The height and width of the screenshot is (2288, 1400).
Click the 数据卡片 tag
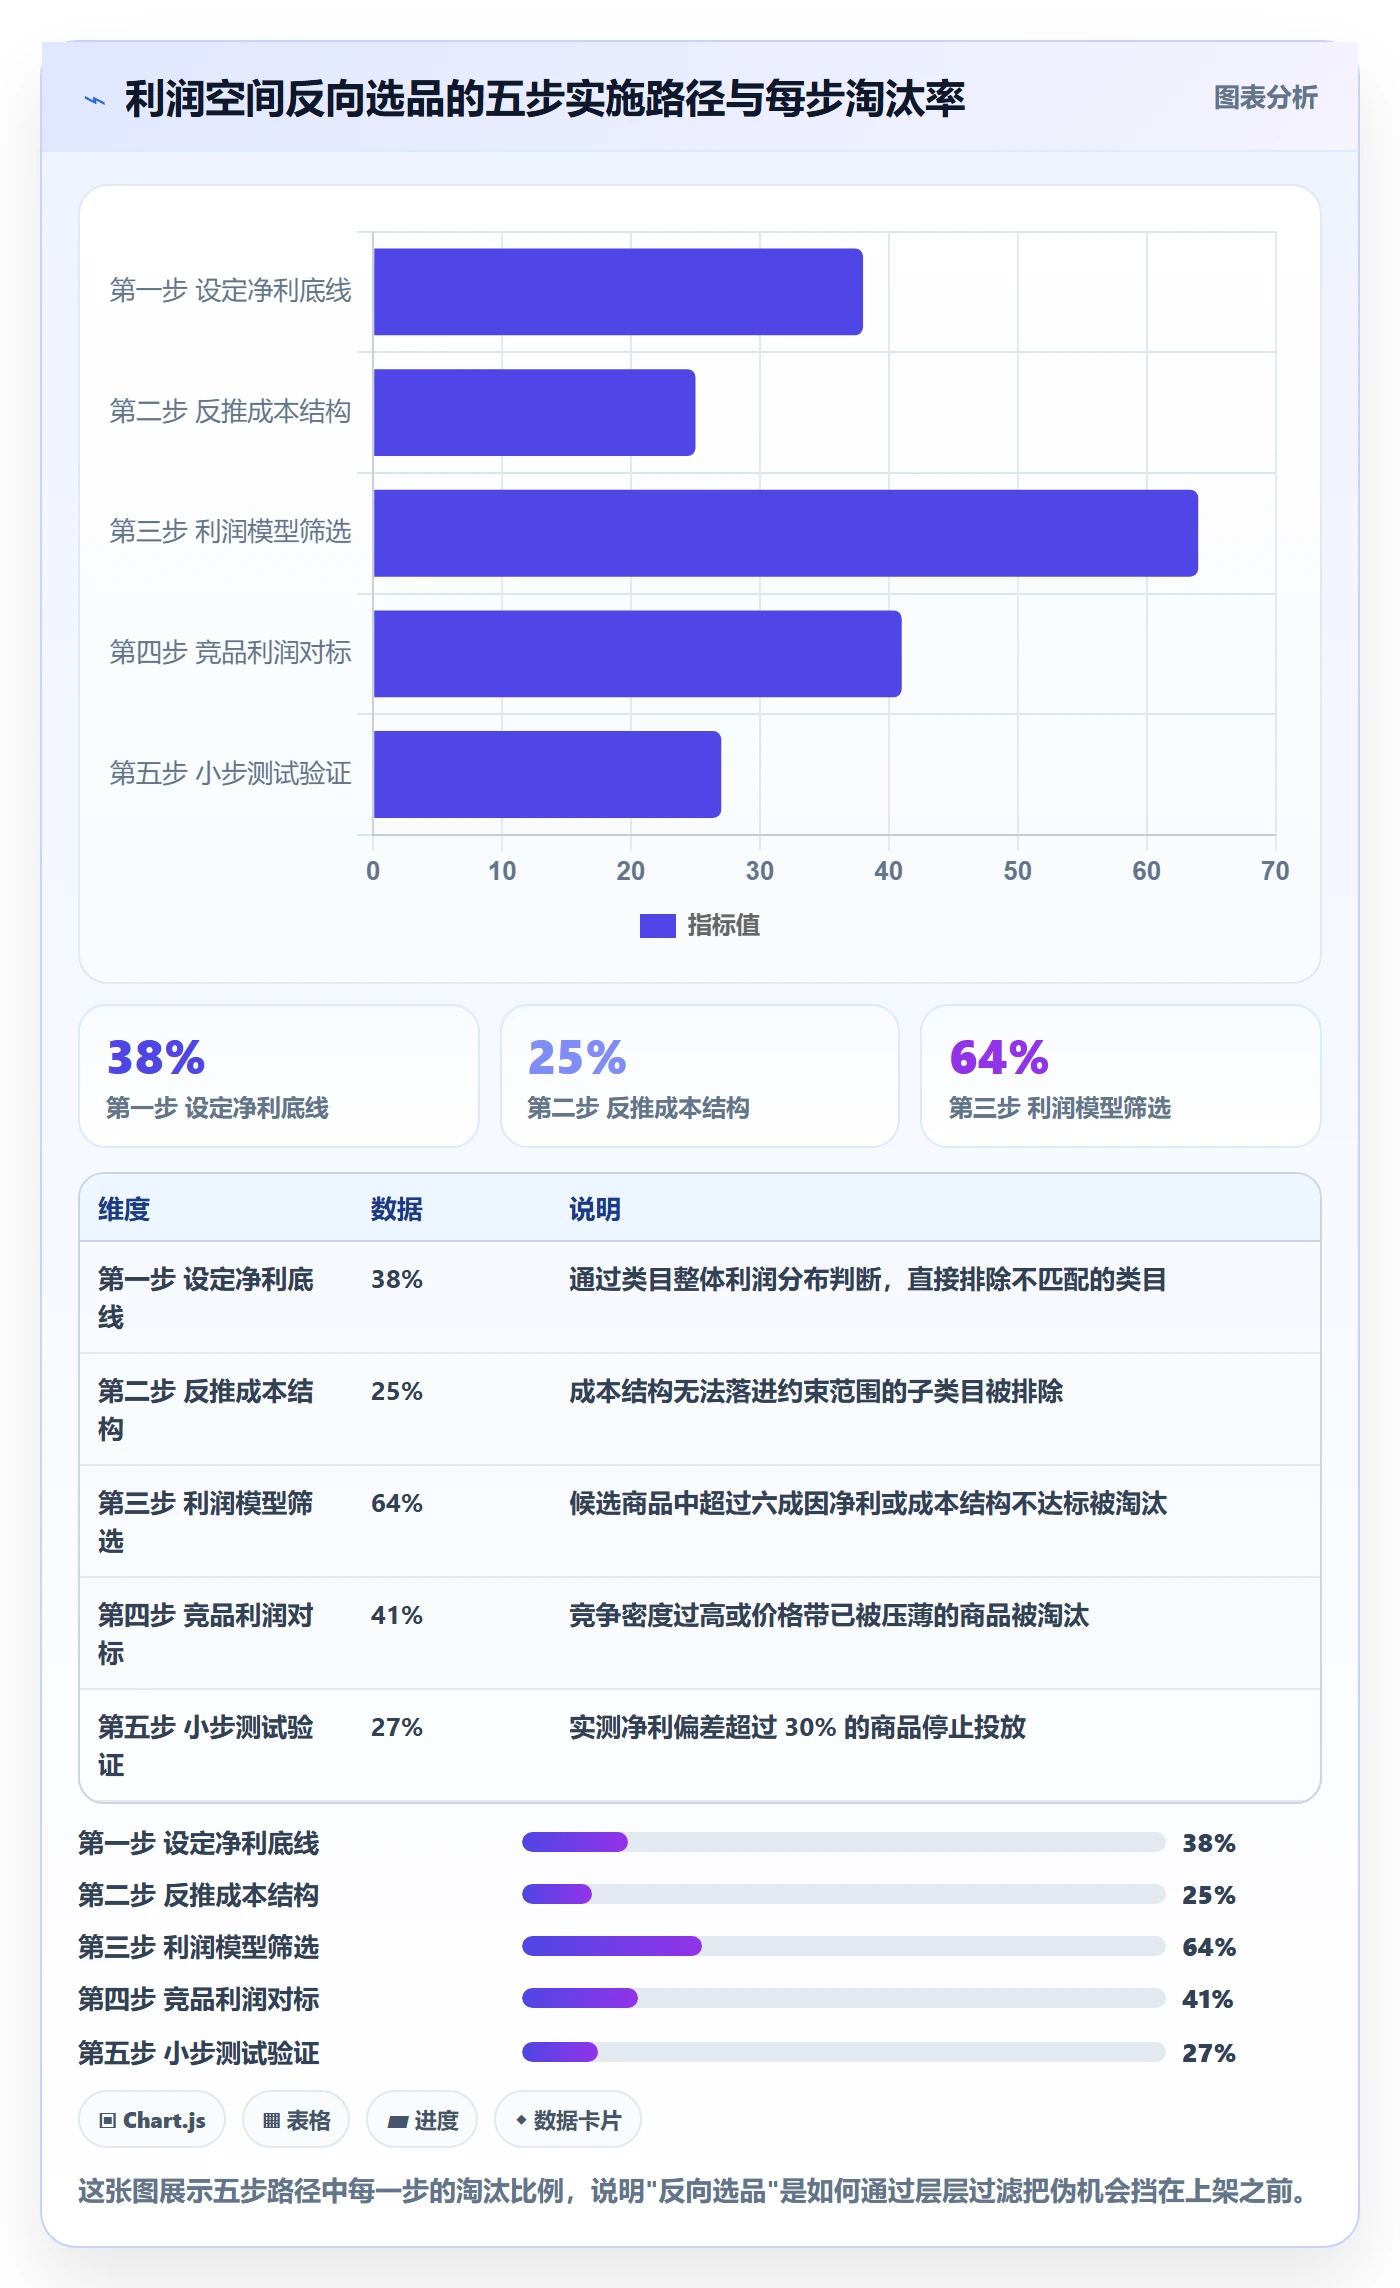pos(568,2119)
